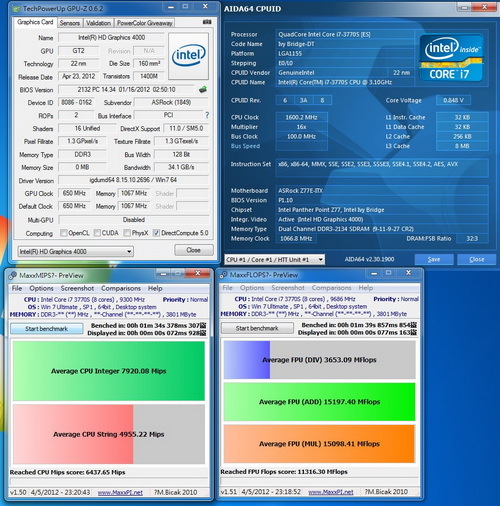Open the Options menu in MaxxFLOPS
The height and width of the screenshot is (506, 500).
252,288
